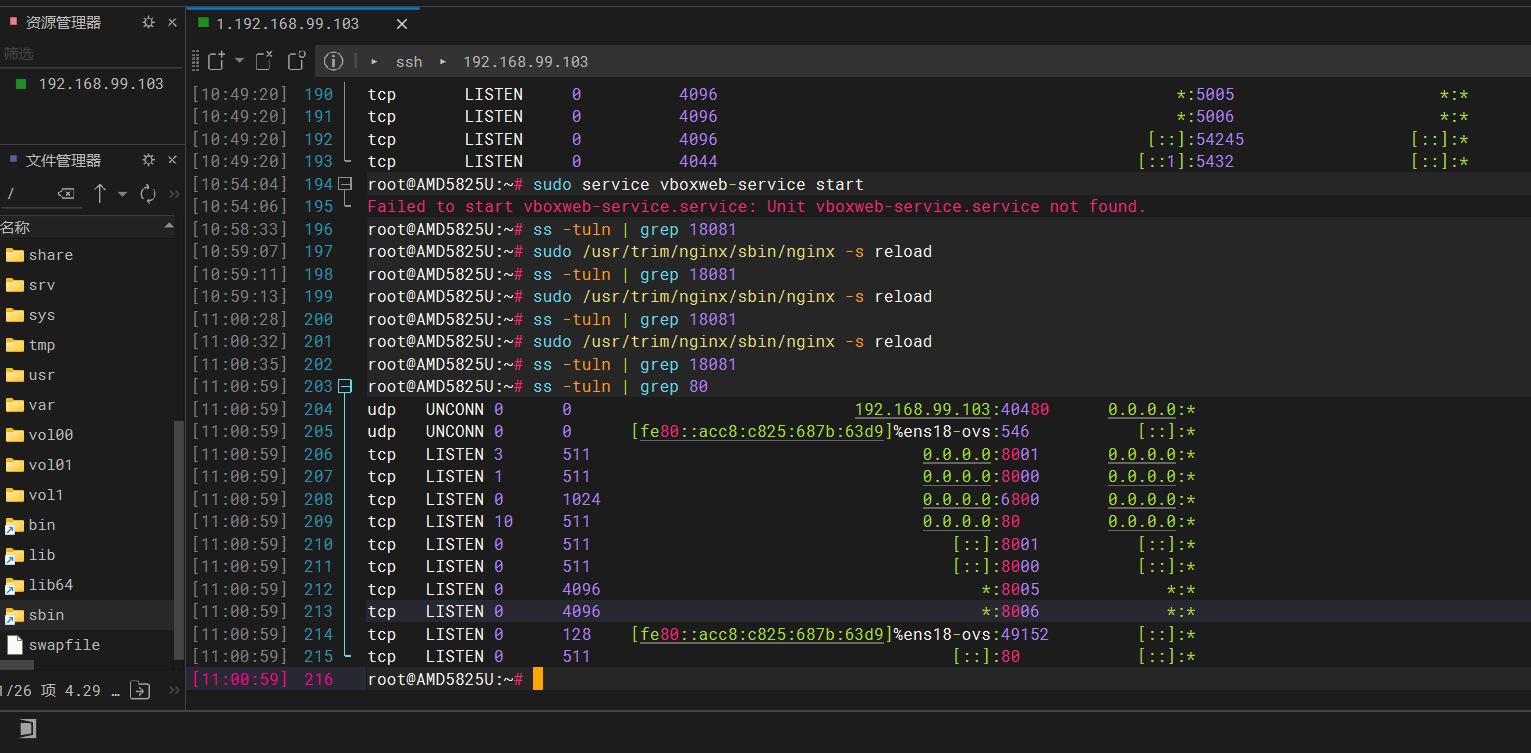Collapse the output block at line 203

pyautogui.click(x=346, y=386)
